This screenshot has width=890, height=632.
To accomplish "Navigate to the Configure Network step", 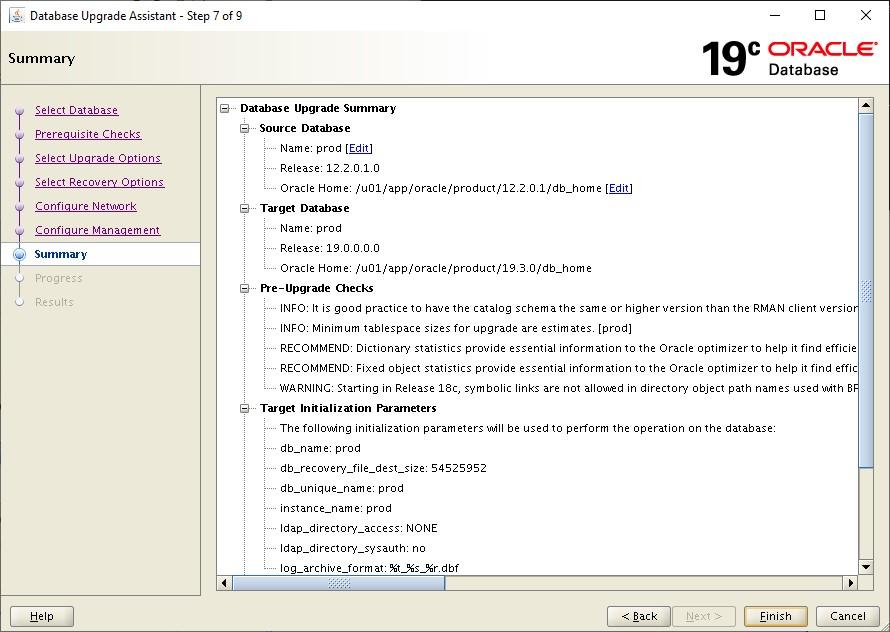I will click(x=85, y=206).
